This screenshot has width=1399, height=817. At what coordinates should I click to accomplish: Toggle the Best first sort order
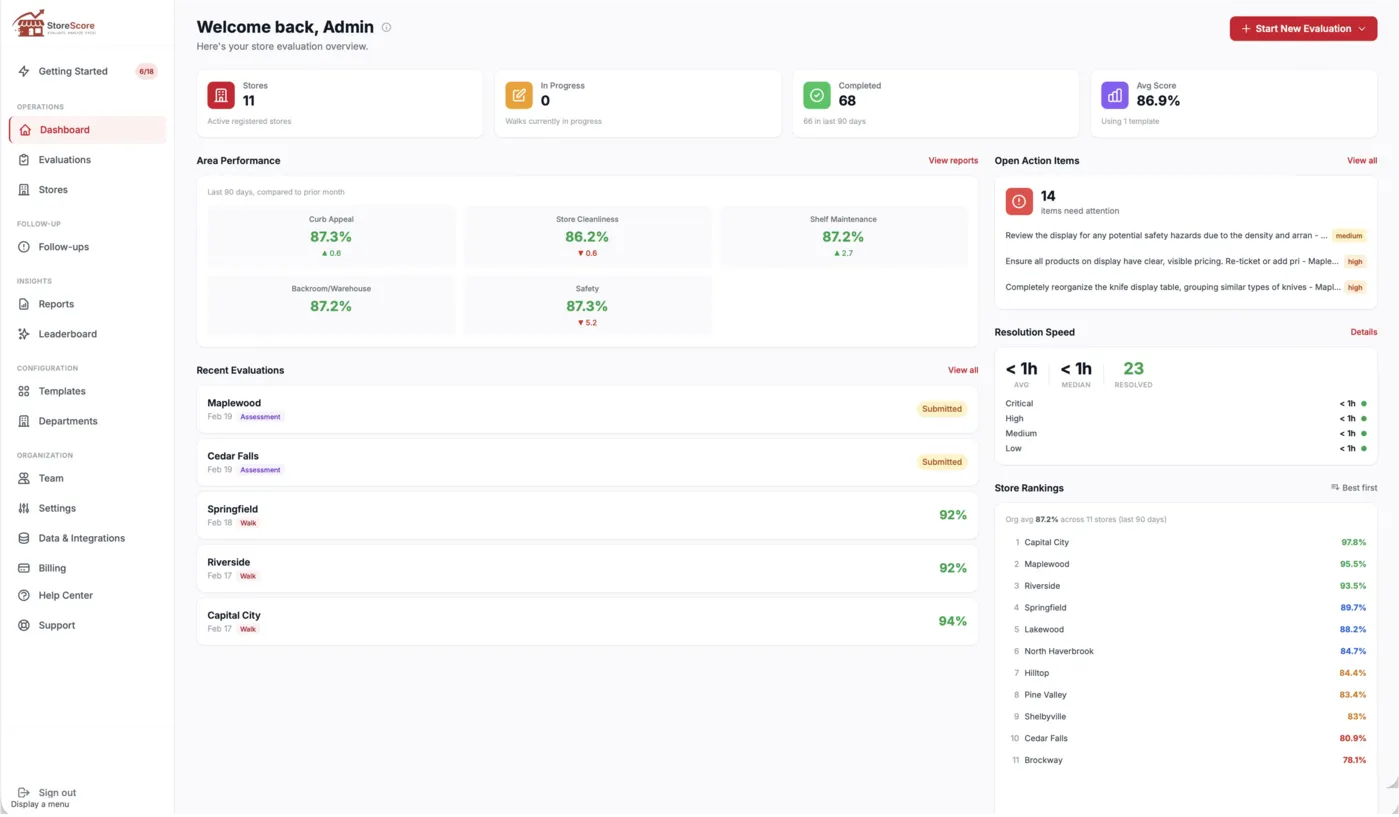(1353, 488)
